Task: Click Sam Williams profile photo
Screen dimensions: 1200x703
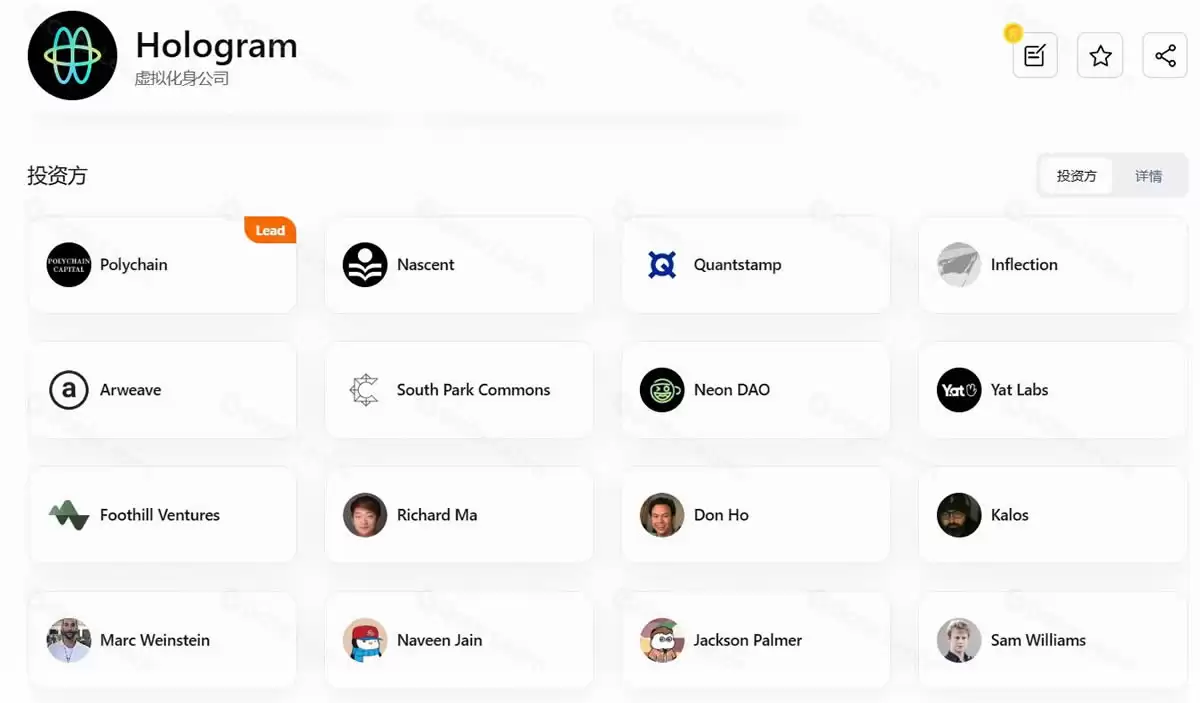Action: [959, 640]
